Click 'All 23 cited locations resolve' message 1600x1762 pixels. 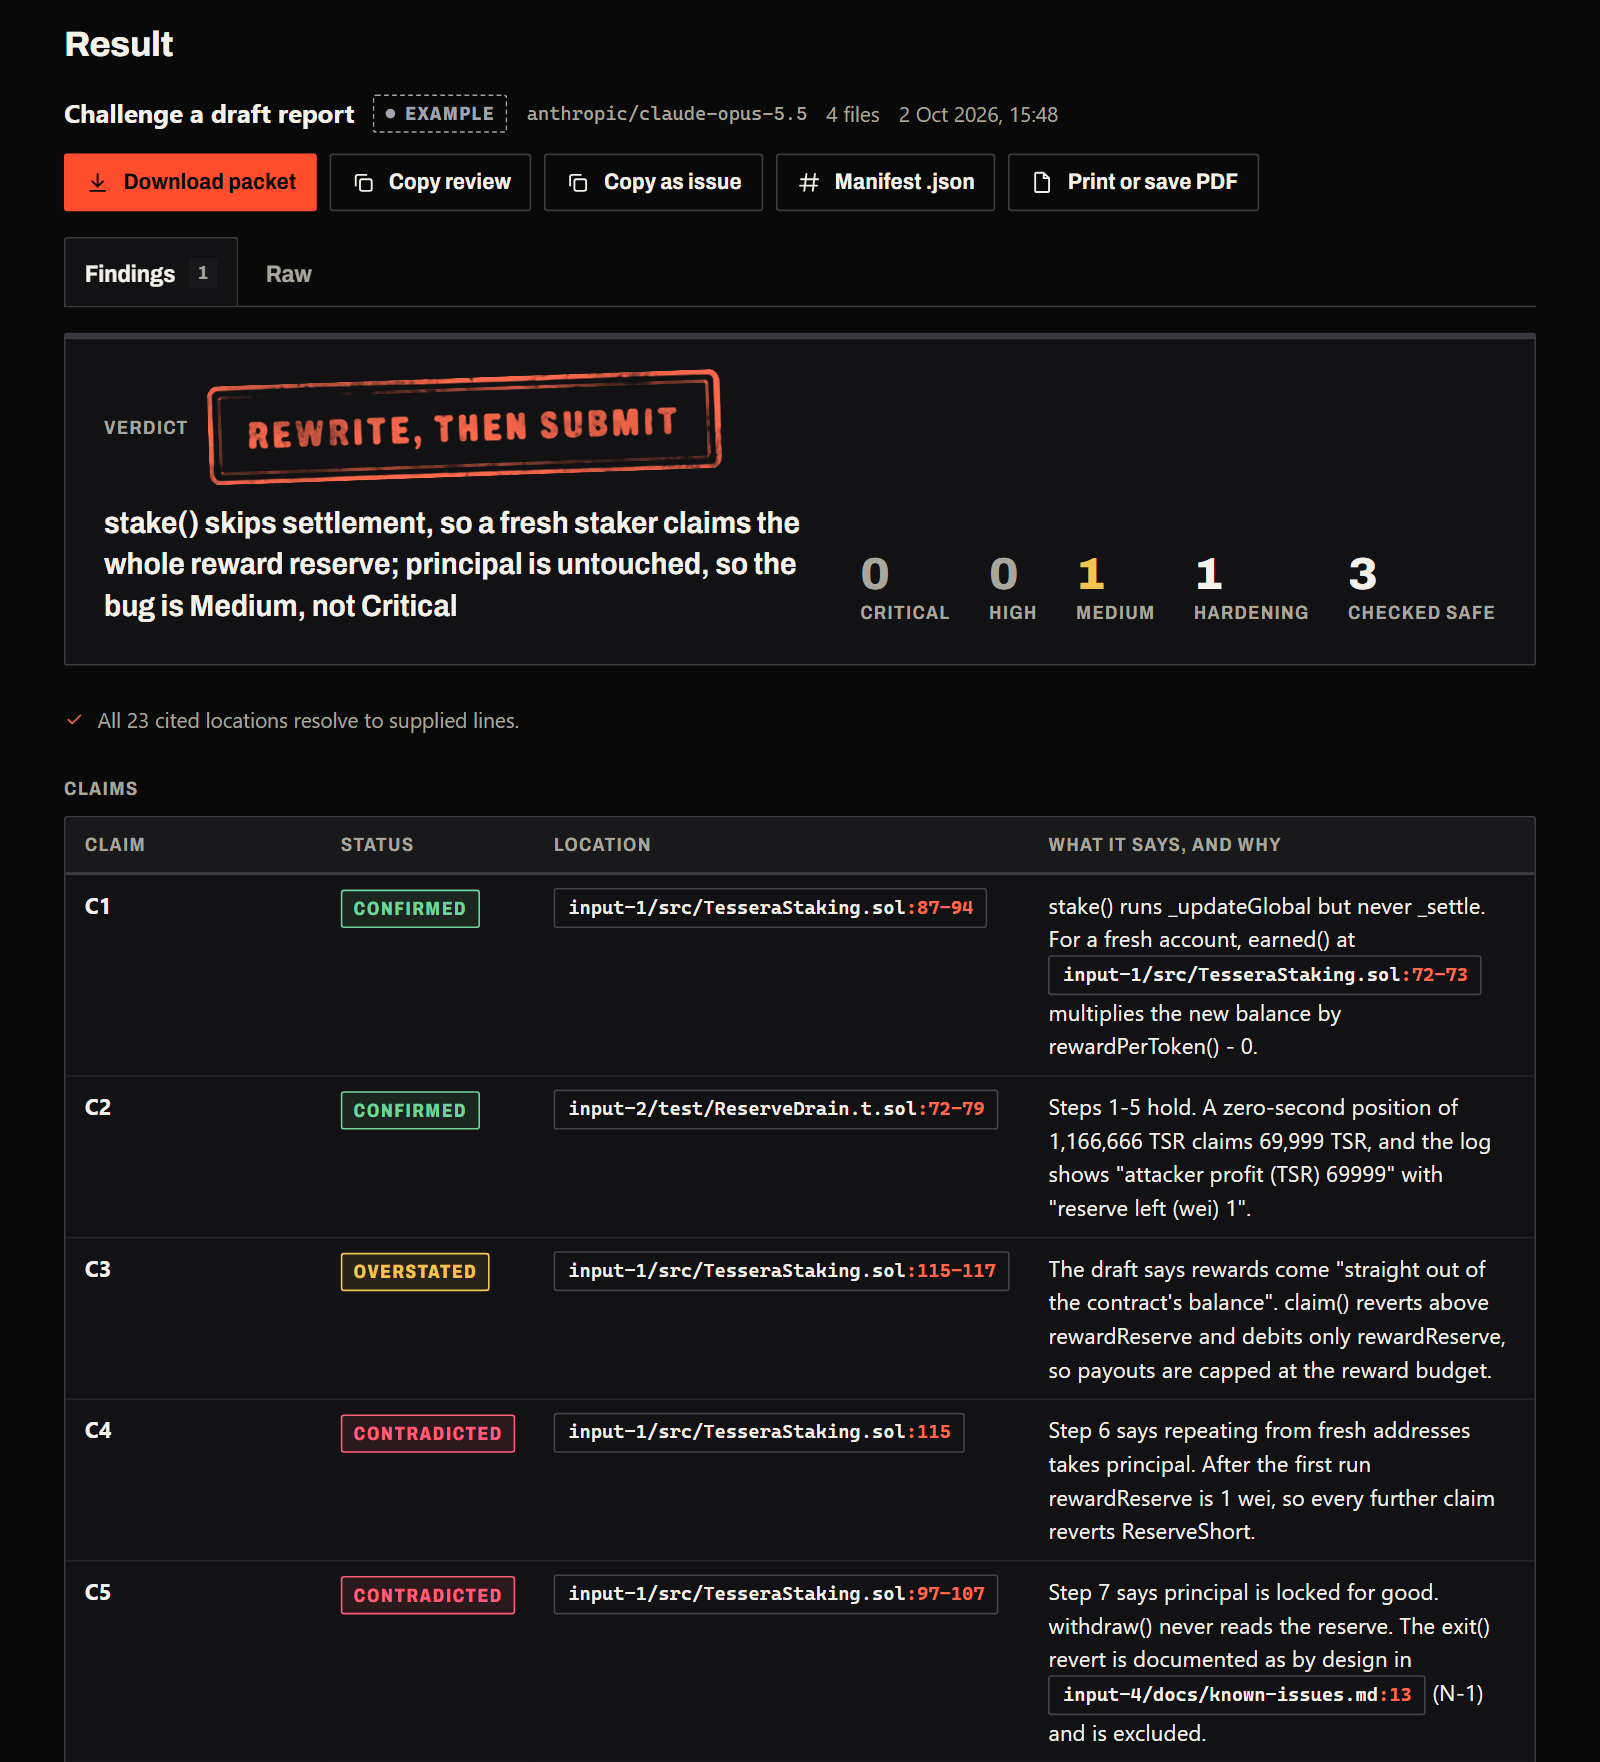click(x=308, y=721)
